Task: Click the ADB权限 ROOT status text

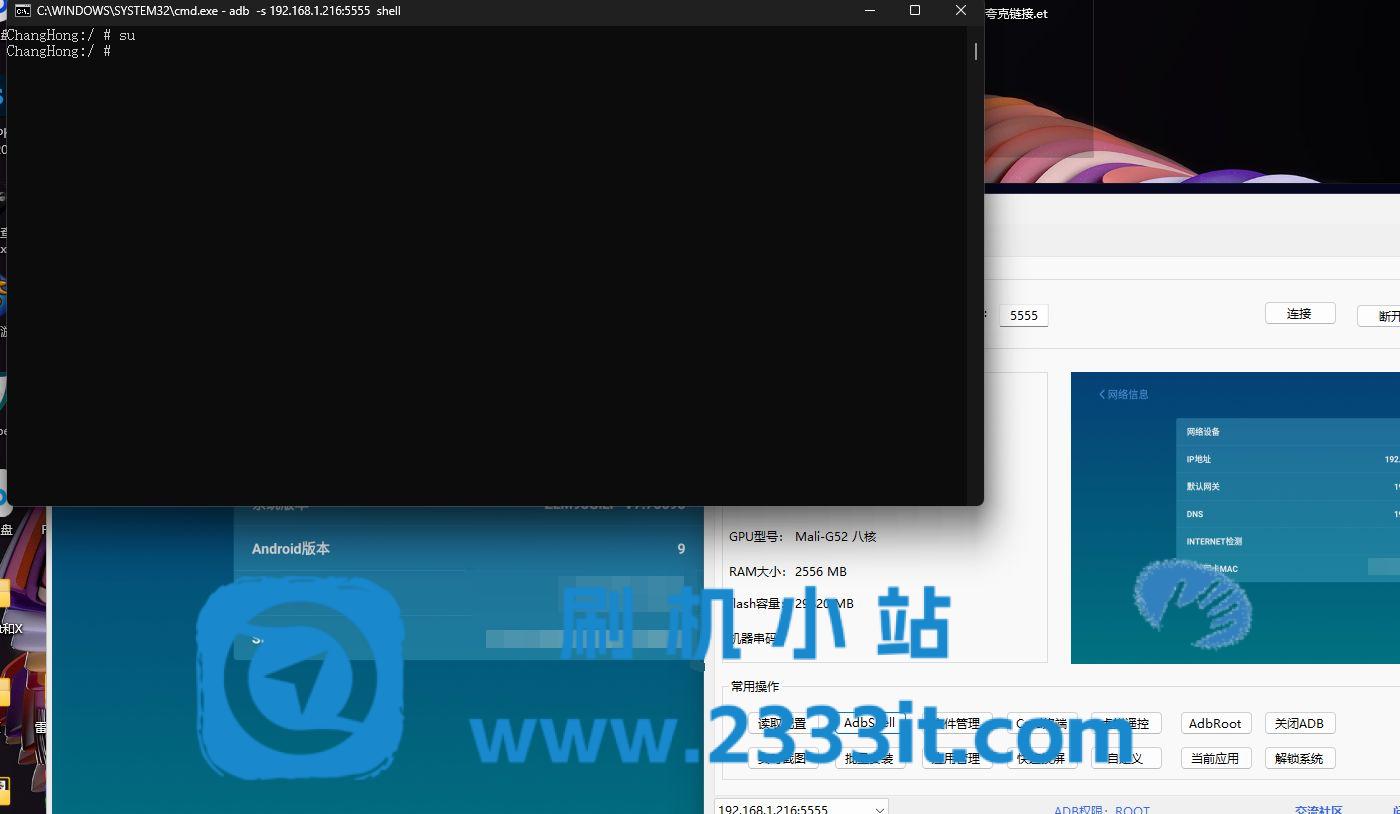Action: click(1102, 810)
